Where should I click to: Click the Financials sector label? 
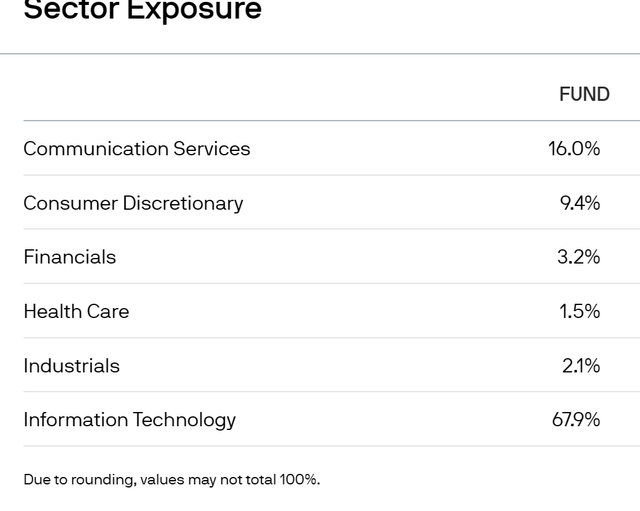(70, 257)
